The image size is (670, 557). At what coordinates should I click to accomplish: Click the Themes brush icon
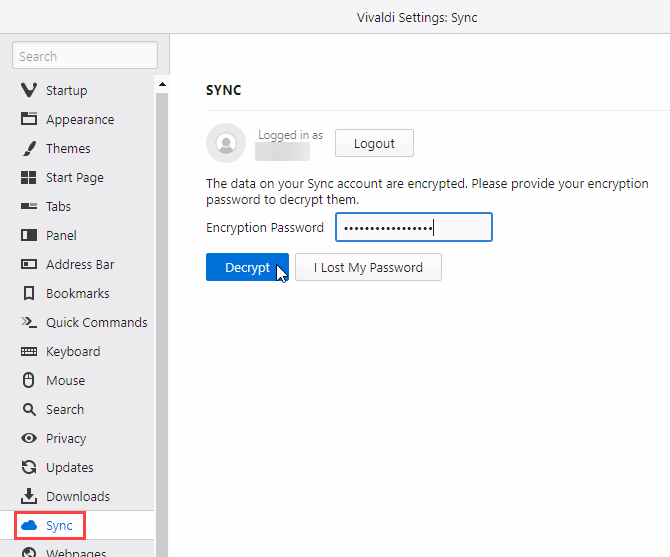point(29,148)
